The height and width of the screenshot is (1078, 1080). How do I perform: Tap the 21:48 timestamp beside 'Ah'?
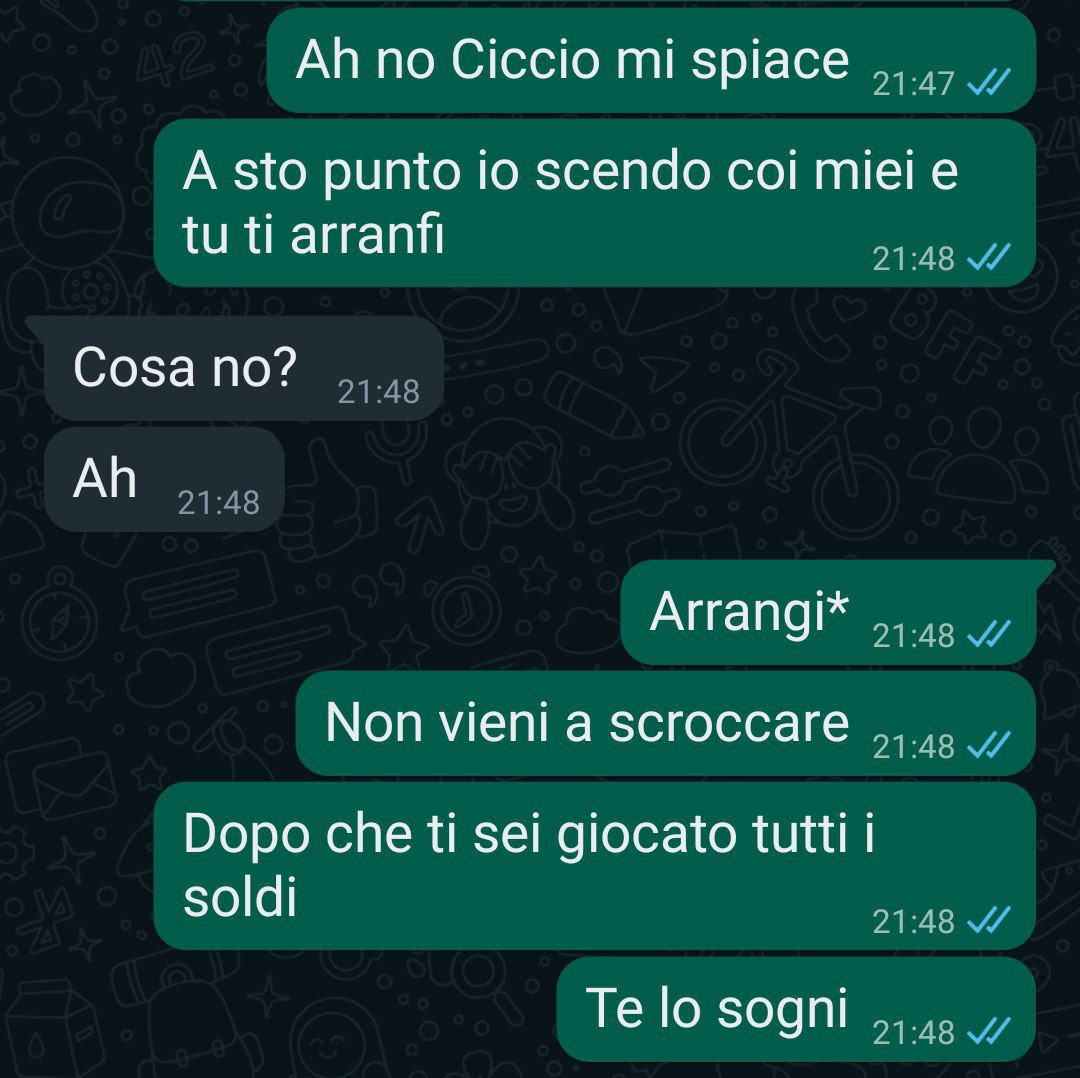point(219,503)
